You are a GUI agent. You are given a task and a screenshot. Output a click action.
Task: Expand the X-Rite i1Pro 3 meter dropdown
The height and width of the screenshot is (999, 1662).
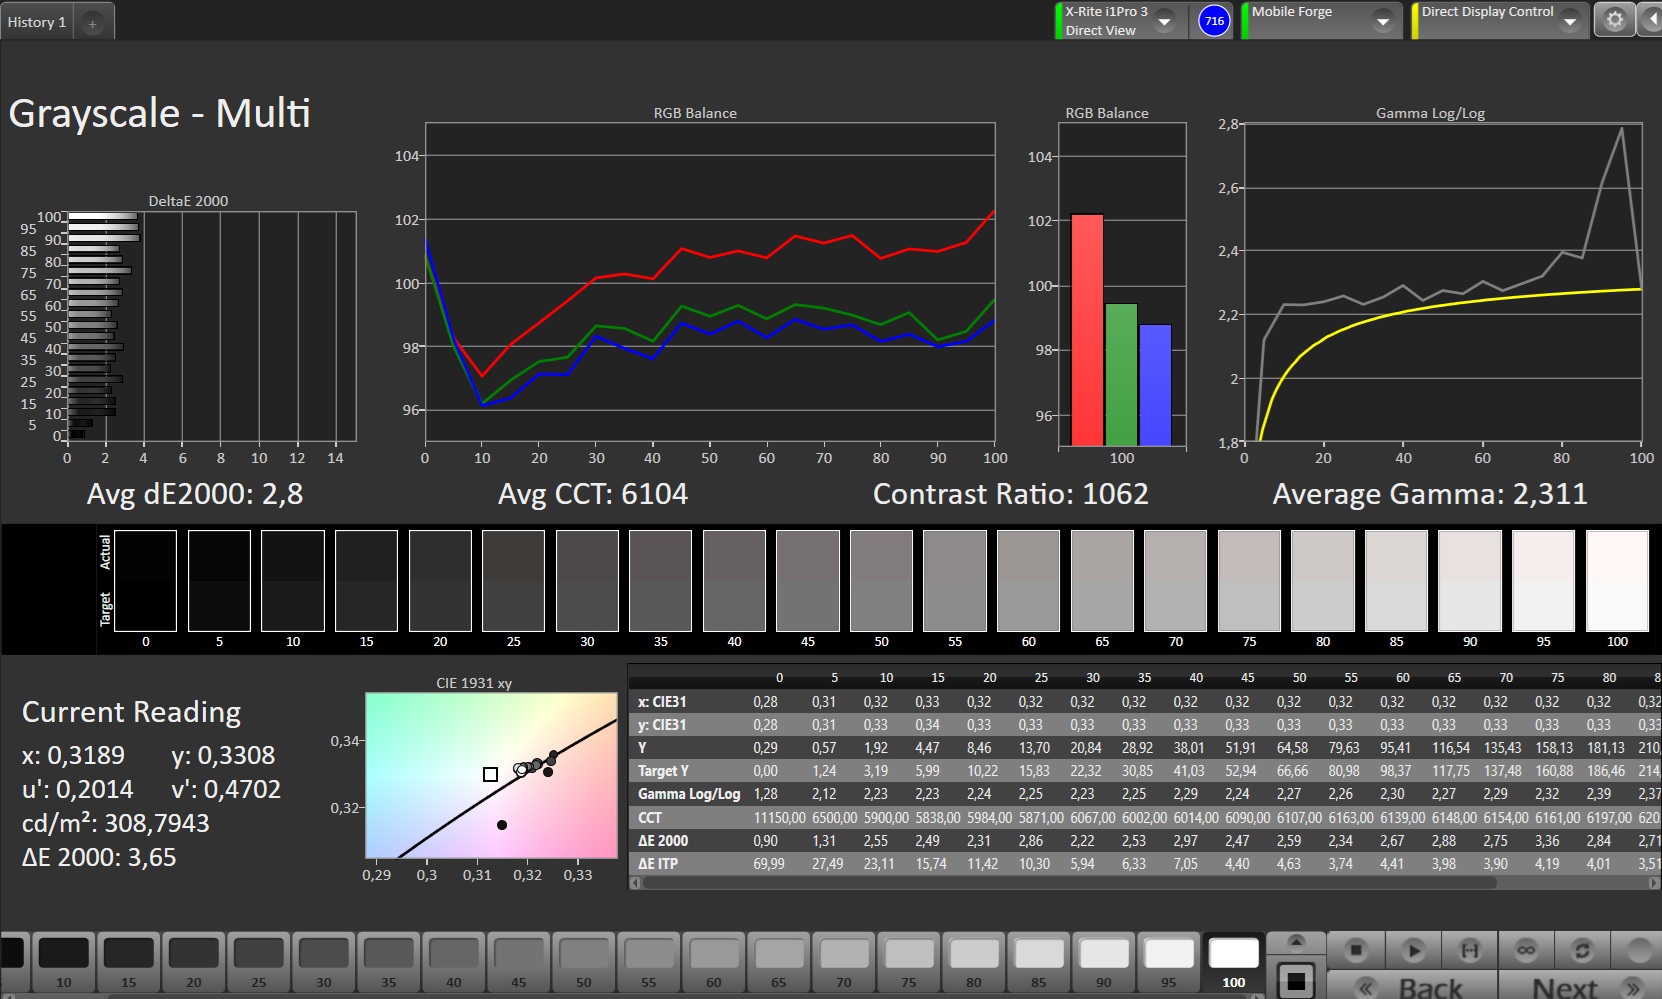pos(1164,21)
